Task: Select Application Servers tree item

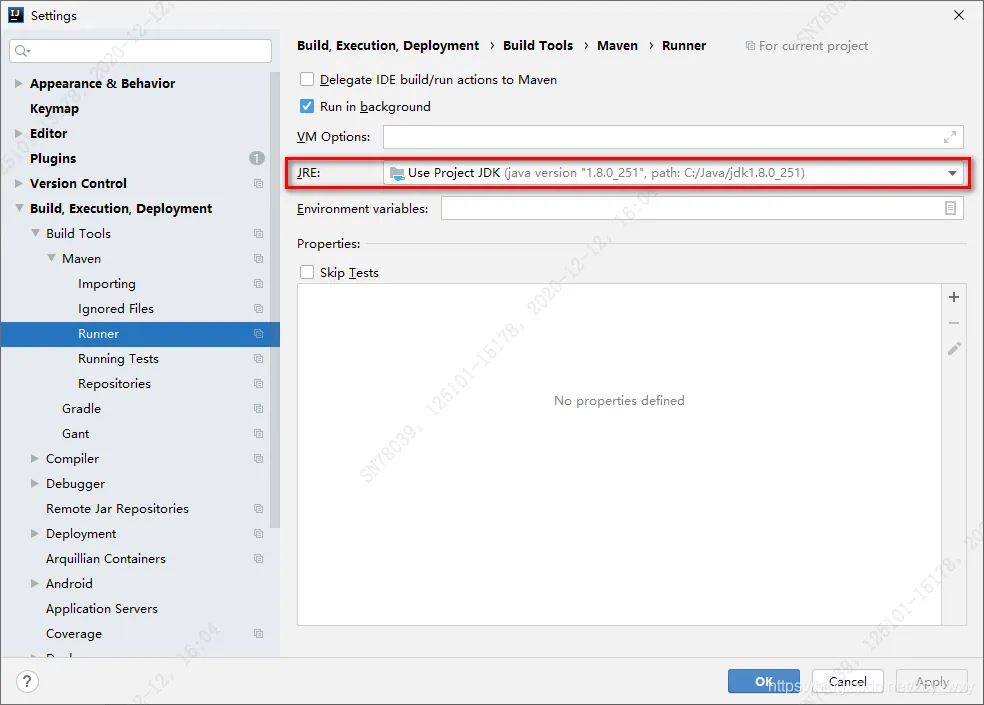Action: point(102,608)
